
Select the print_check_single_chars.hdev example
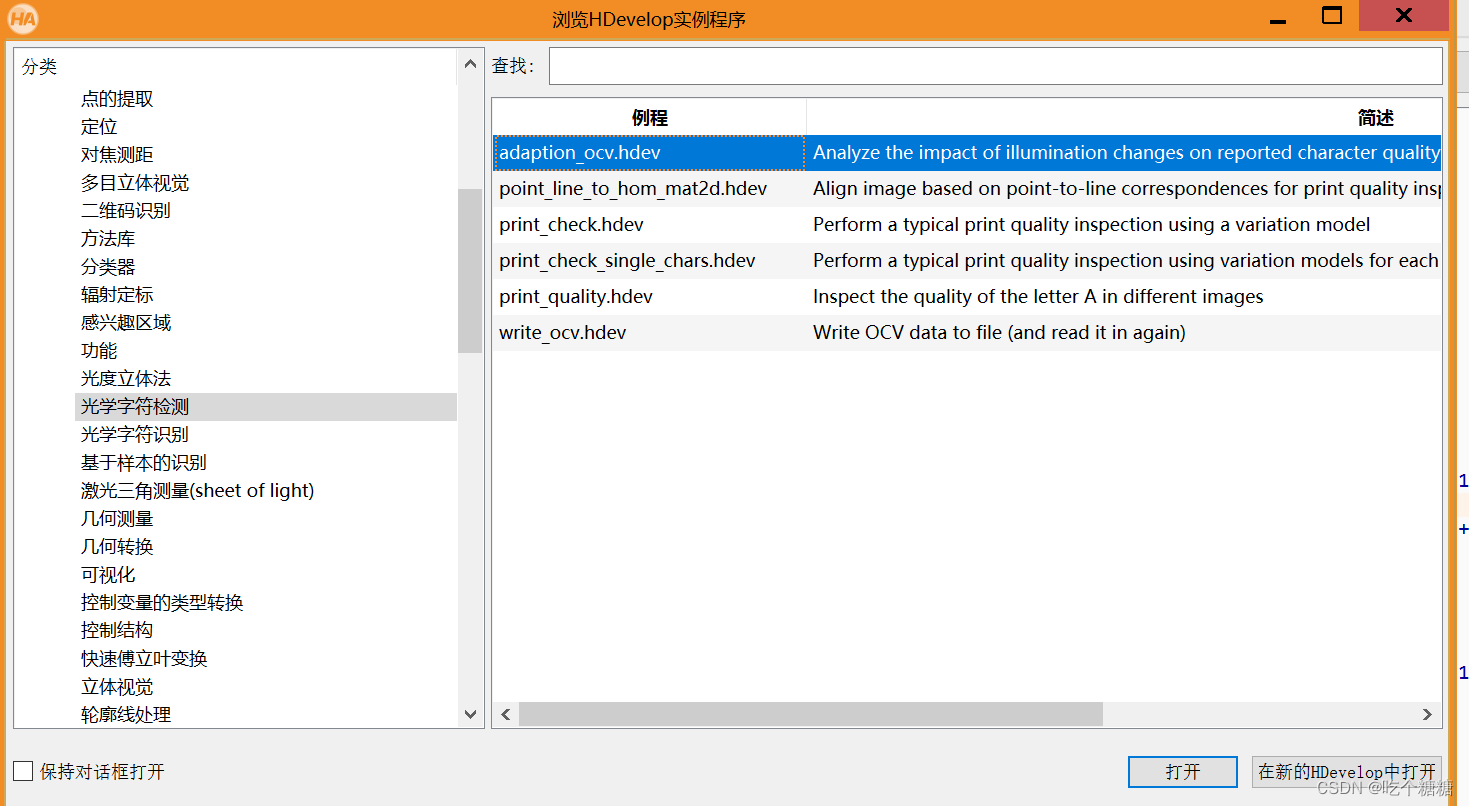click(627, 261)
